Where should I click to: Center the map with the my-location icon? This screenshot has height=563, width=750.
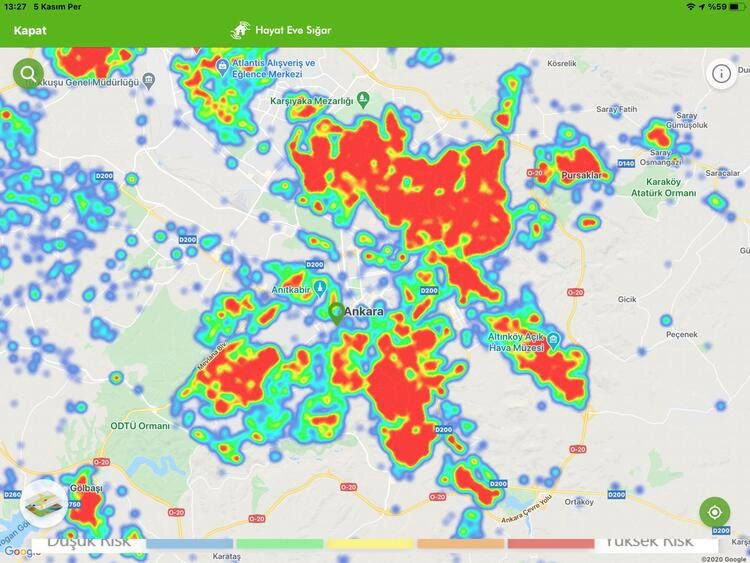714,512
